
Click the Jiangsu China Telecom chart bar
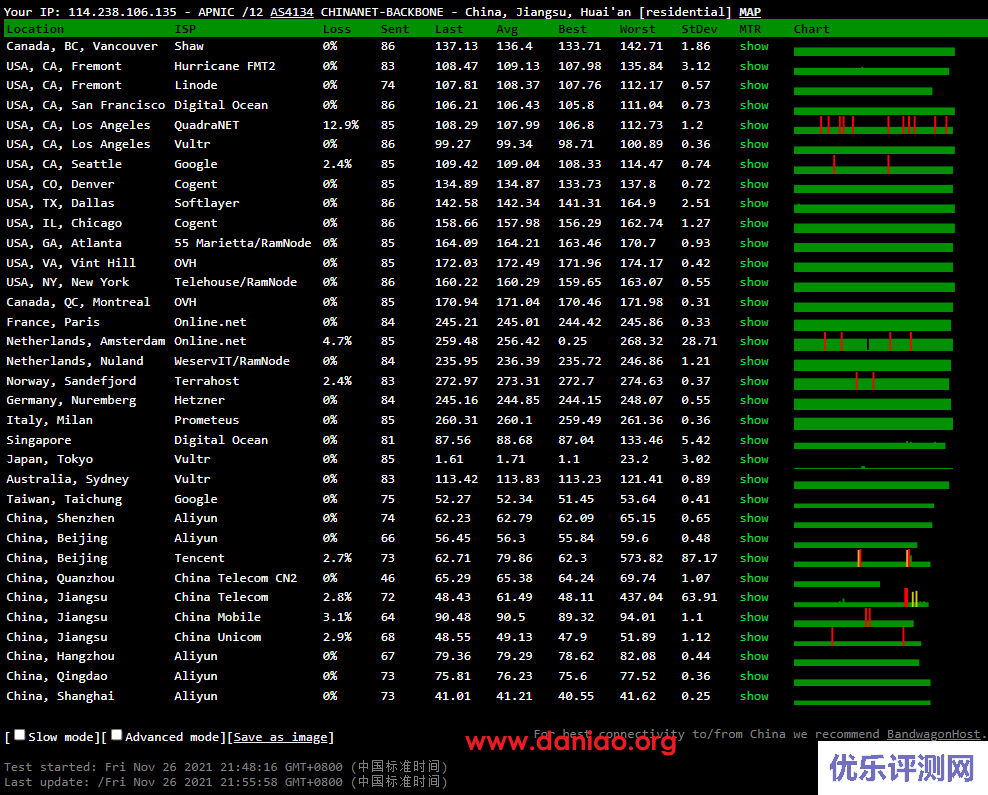coord(861,598)
